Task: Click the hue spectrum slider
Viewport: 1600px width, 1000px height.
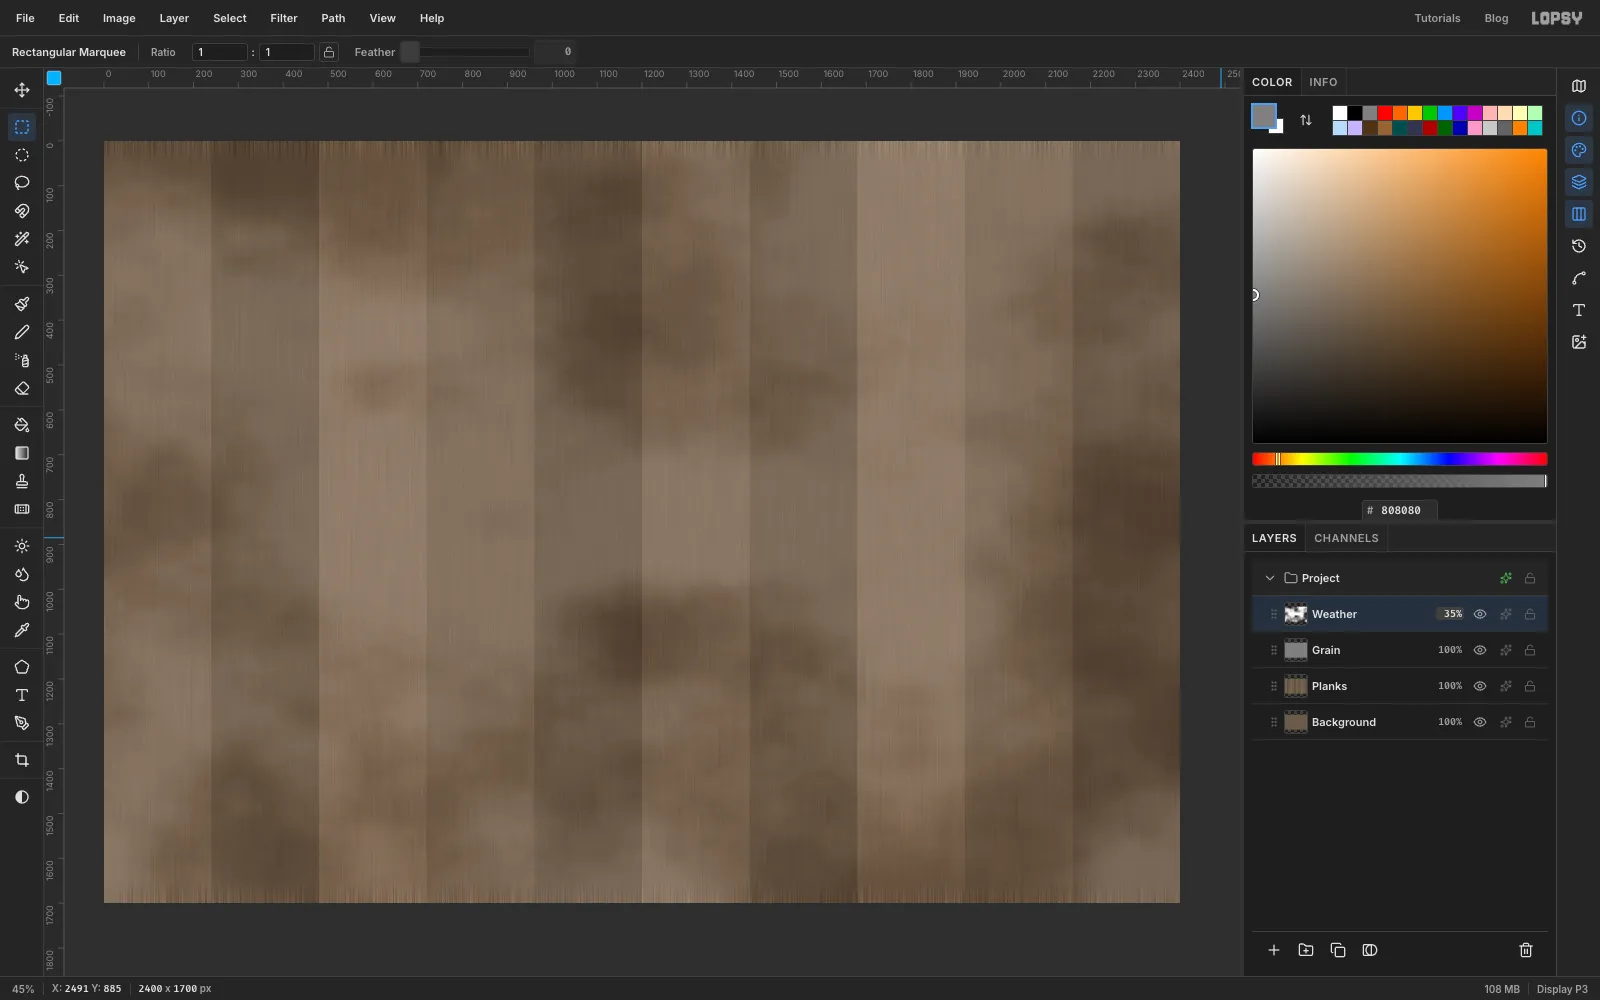Action: tap(1400, 459)
